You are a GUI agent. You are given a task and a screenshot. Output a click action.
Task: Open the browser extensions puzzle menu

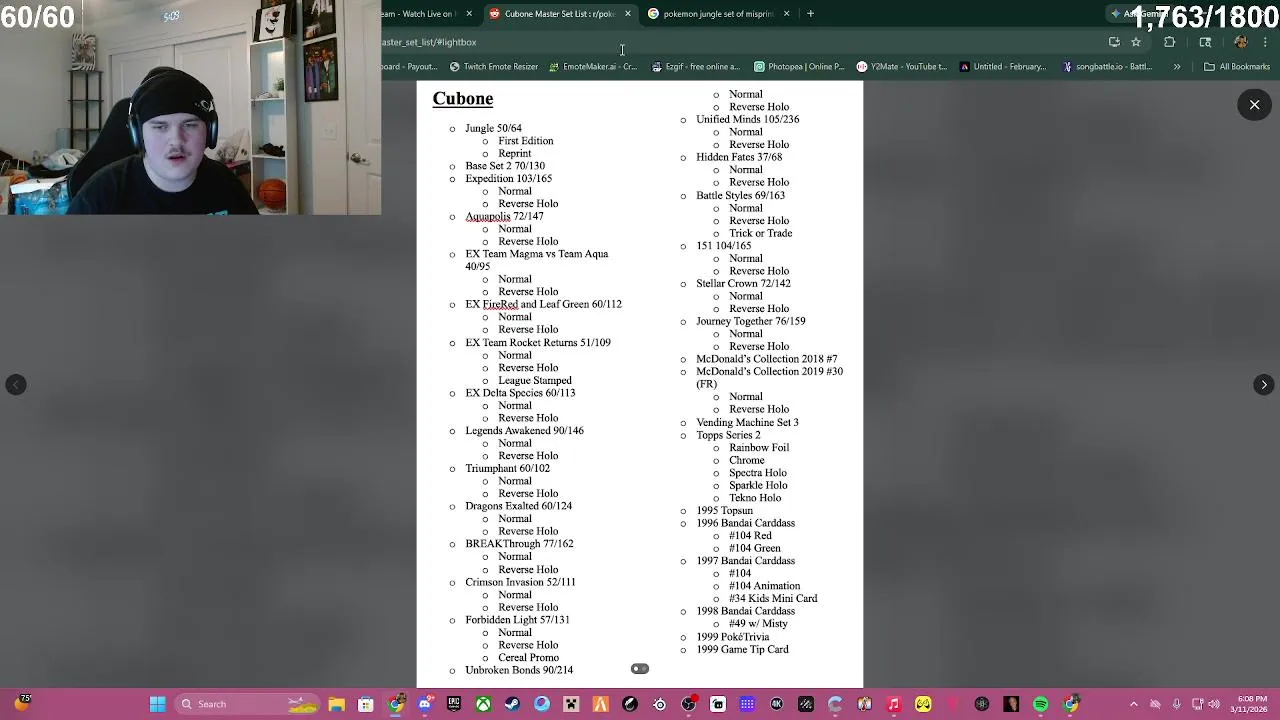[x=1169, y=42]
